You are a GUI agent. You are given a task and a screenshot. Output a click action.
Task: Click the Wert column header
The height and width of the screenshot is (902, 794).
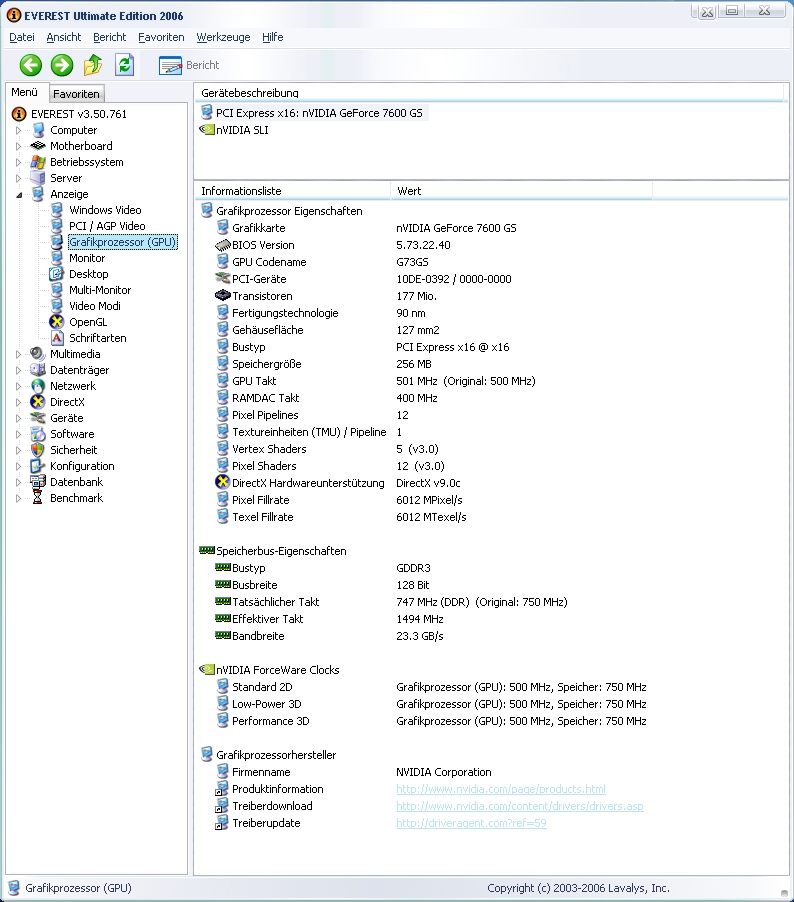521,191
